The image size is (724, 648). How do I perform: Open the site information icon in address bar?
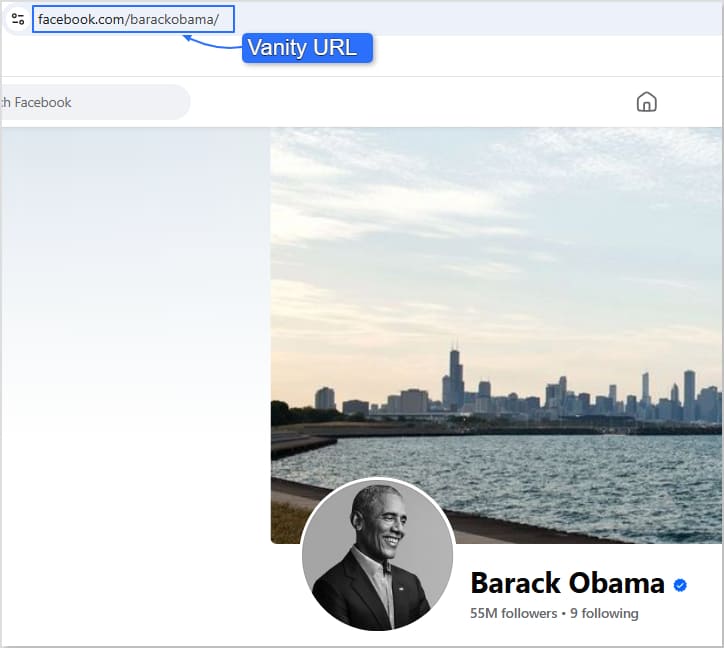pos(18,19)
